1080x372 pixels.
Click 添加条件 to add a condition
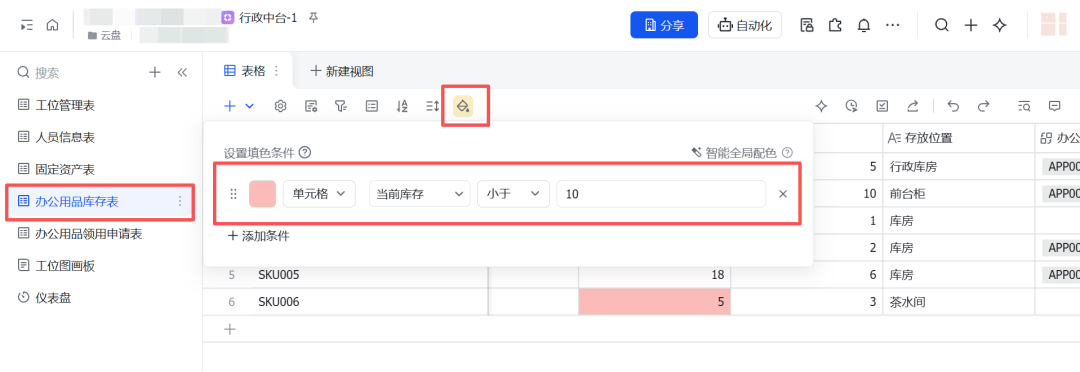point(258,236)
